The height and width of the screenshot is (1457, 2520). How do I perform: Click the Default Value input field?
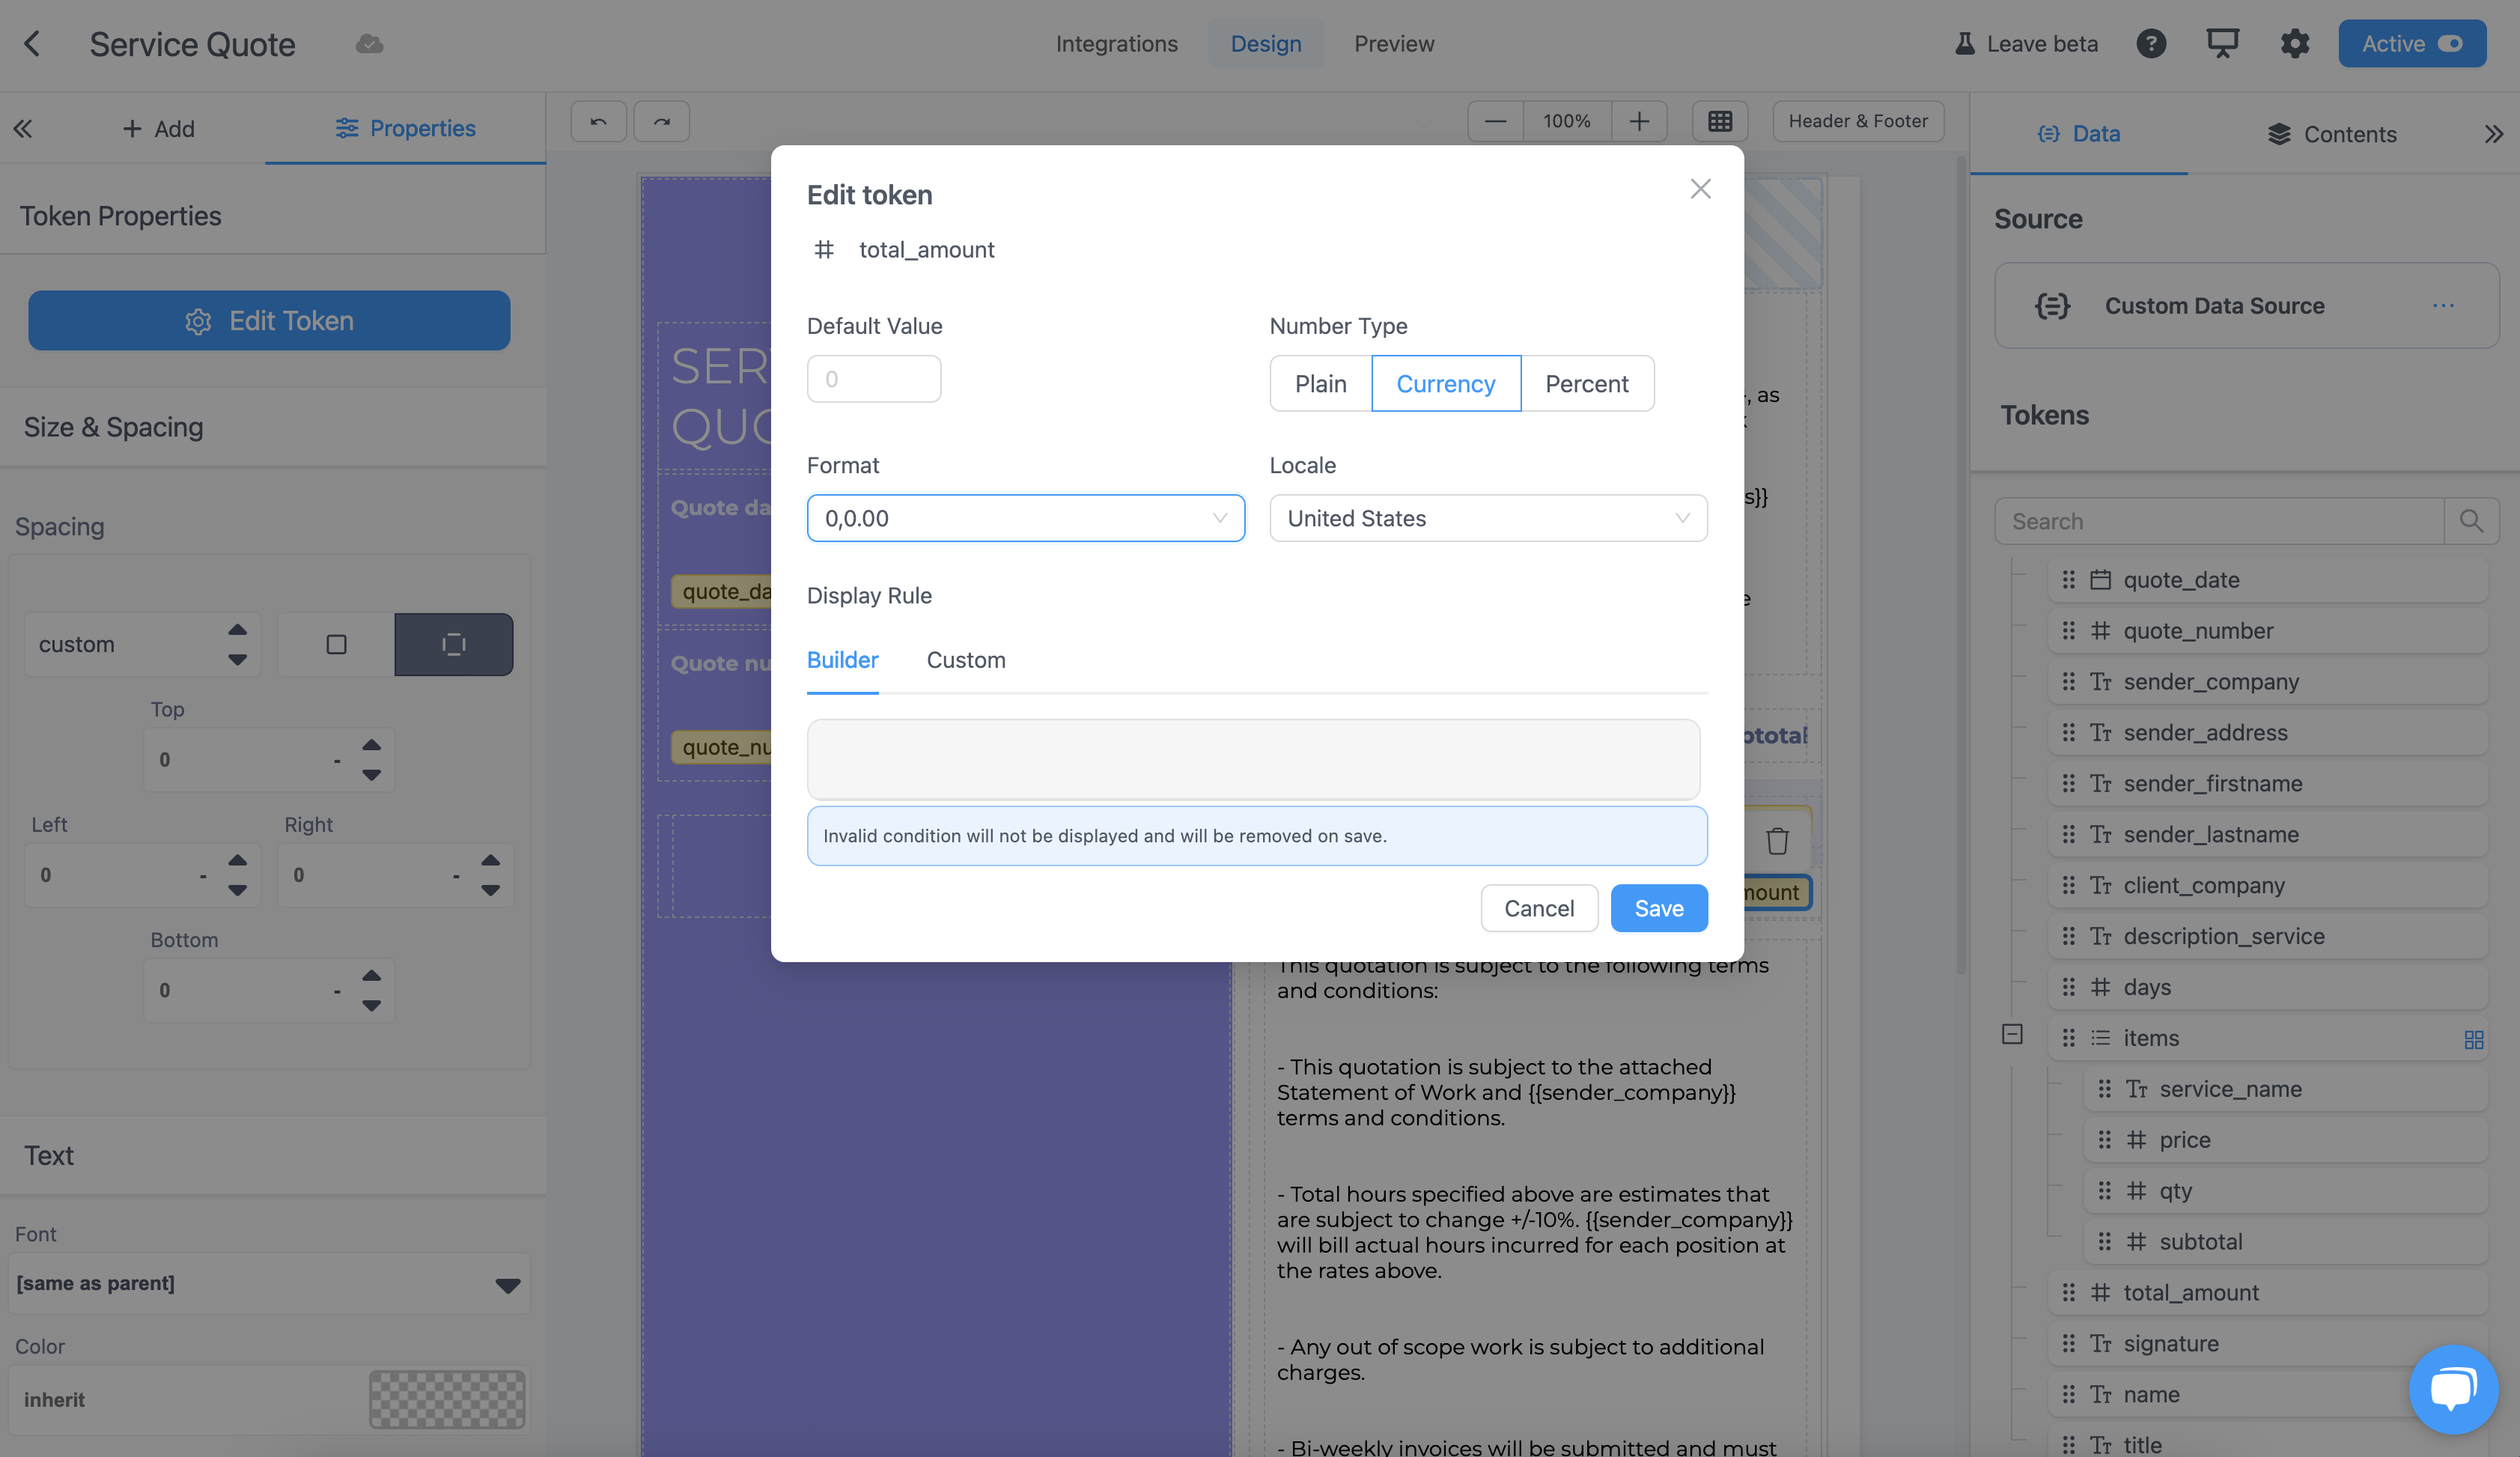[x=873, y=379]
